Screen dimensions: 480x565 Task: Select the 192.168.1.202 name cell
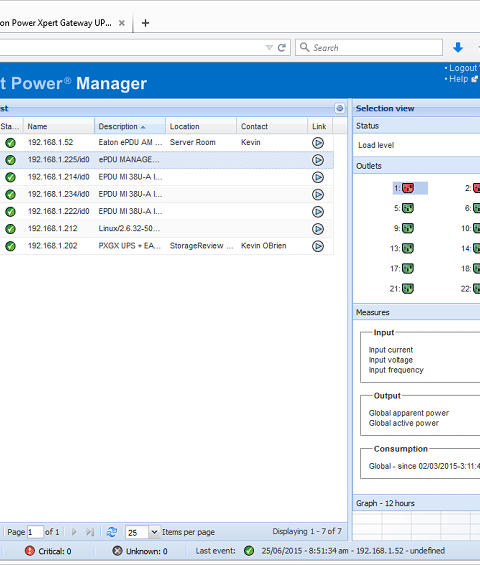(53, 246)
